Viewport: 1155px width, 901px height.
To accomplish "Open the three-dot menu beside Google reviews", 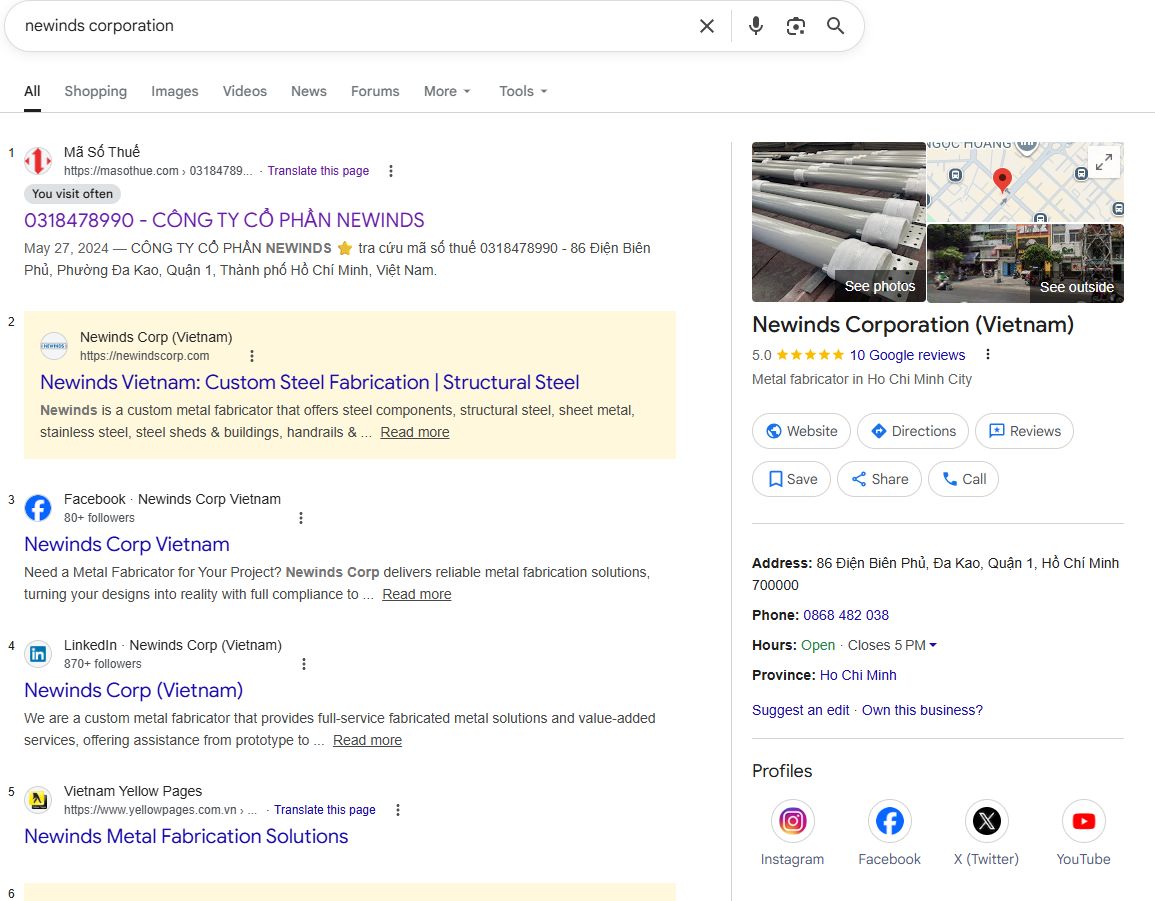I will [x=987, y=355].
